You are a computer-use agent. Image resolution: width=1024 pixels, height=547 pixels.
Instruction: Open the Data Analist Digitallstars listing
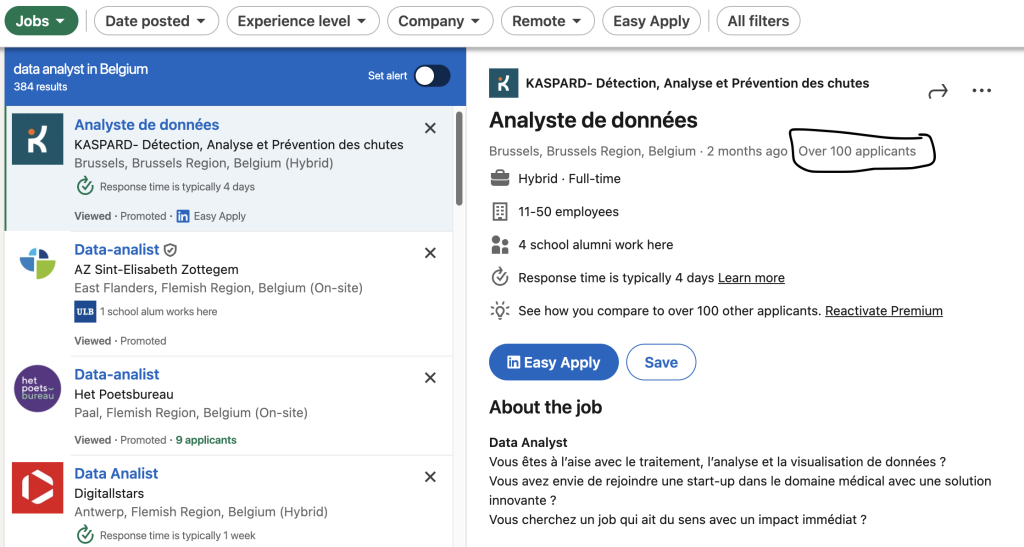(x=116, y=473)
